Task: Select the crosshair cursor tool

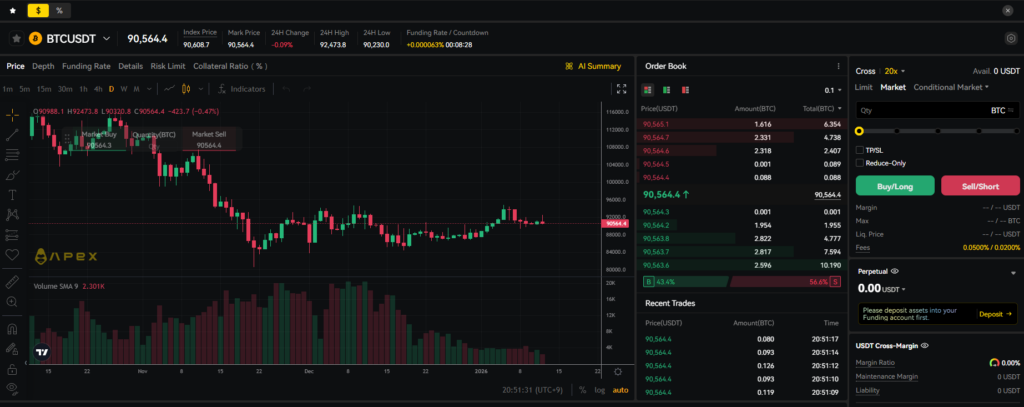Action: point(12,115)
